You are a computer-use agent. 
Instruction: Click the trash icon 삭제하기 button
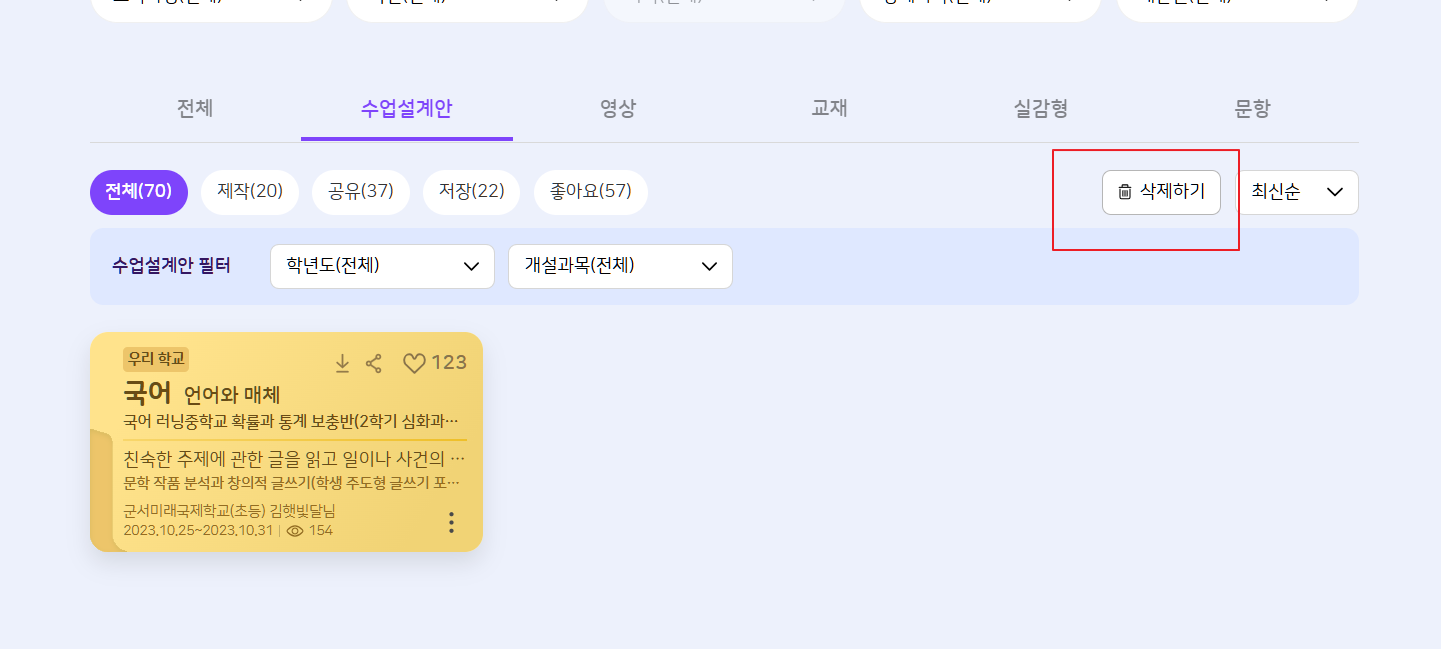point(1161,192)
